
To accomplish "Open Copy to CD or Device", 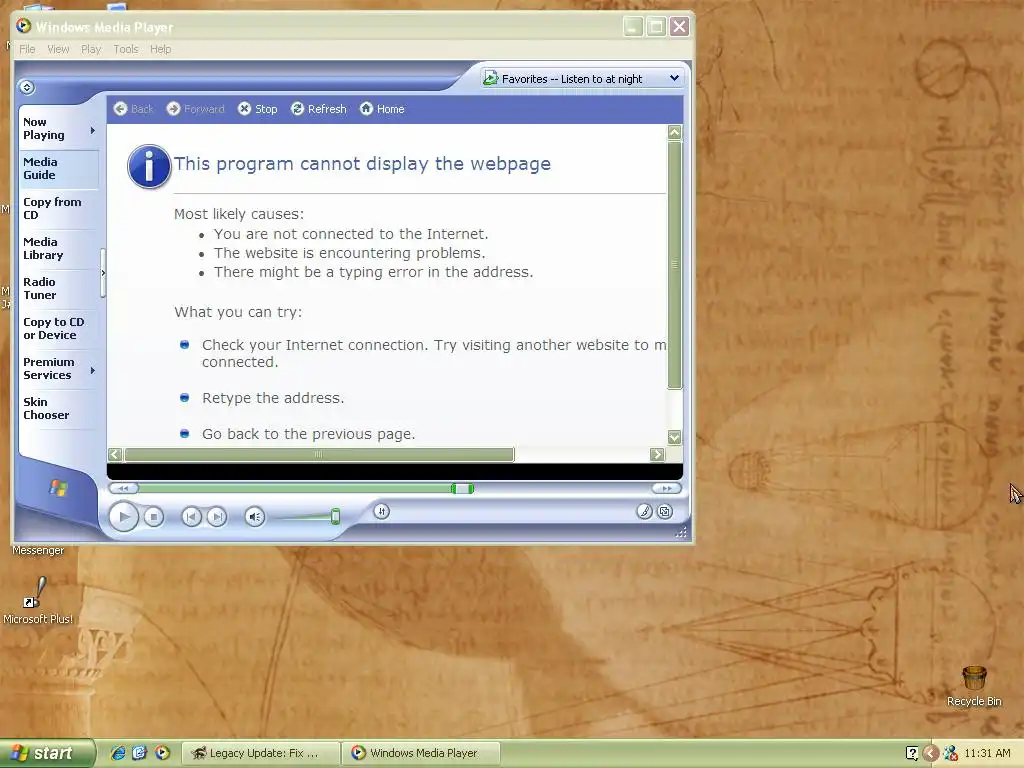I will pos(59,328).
